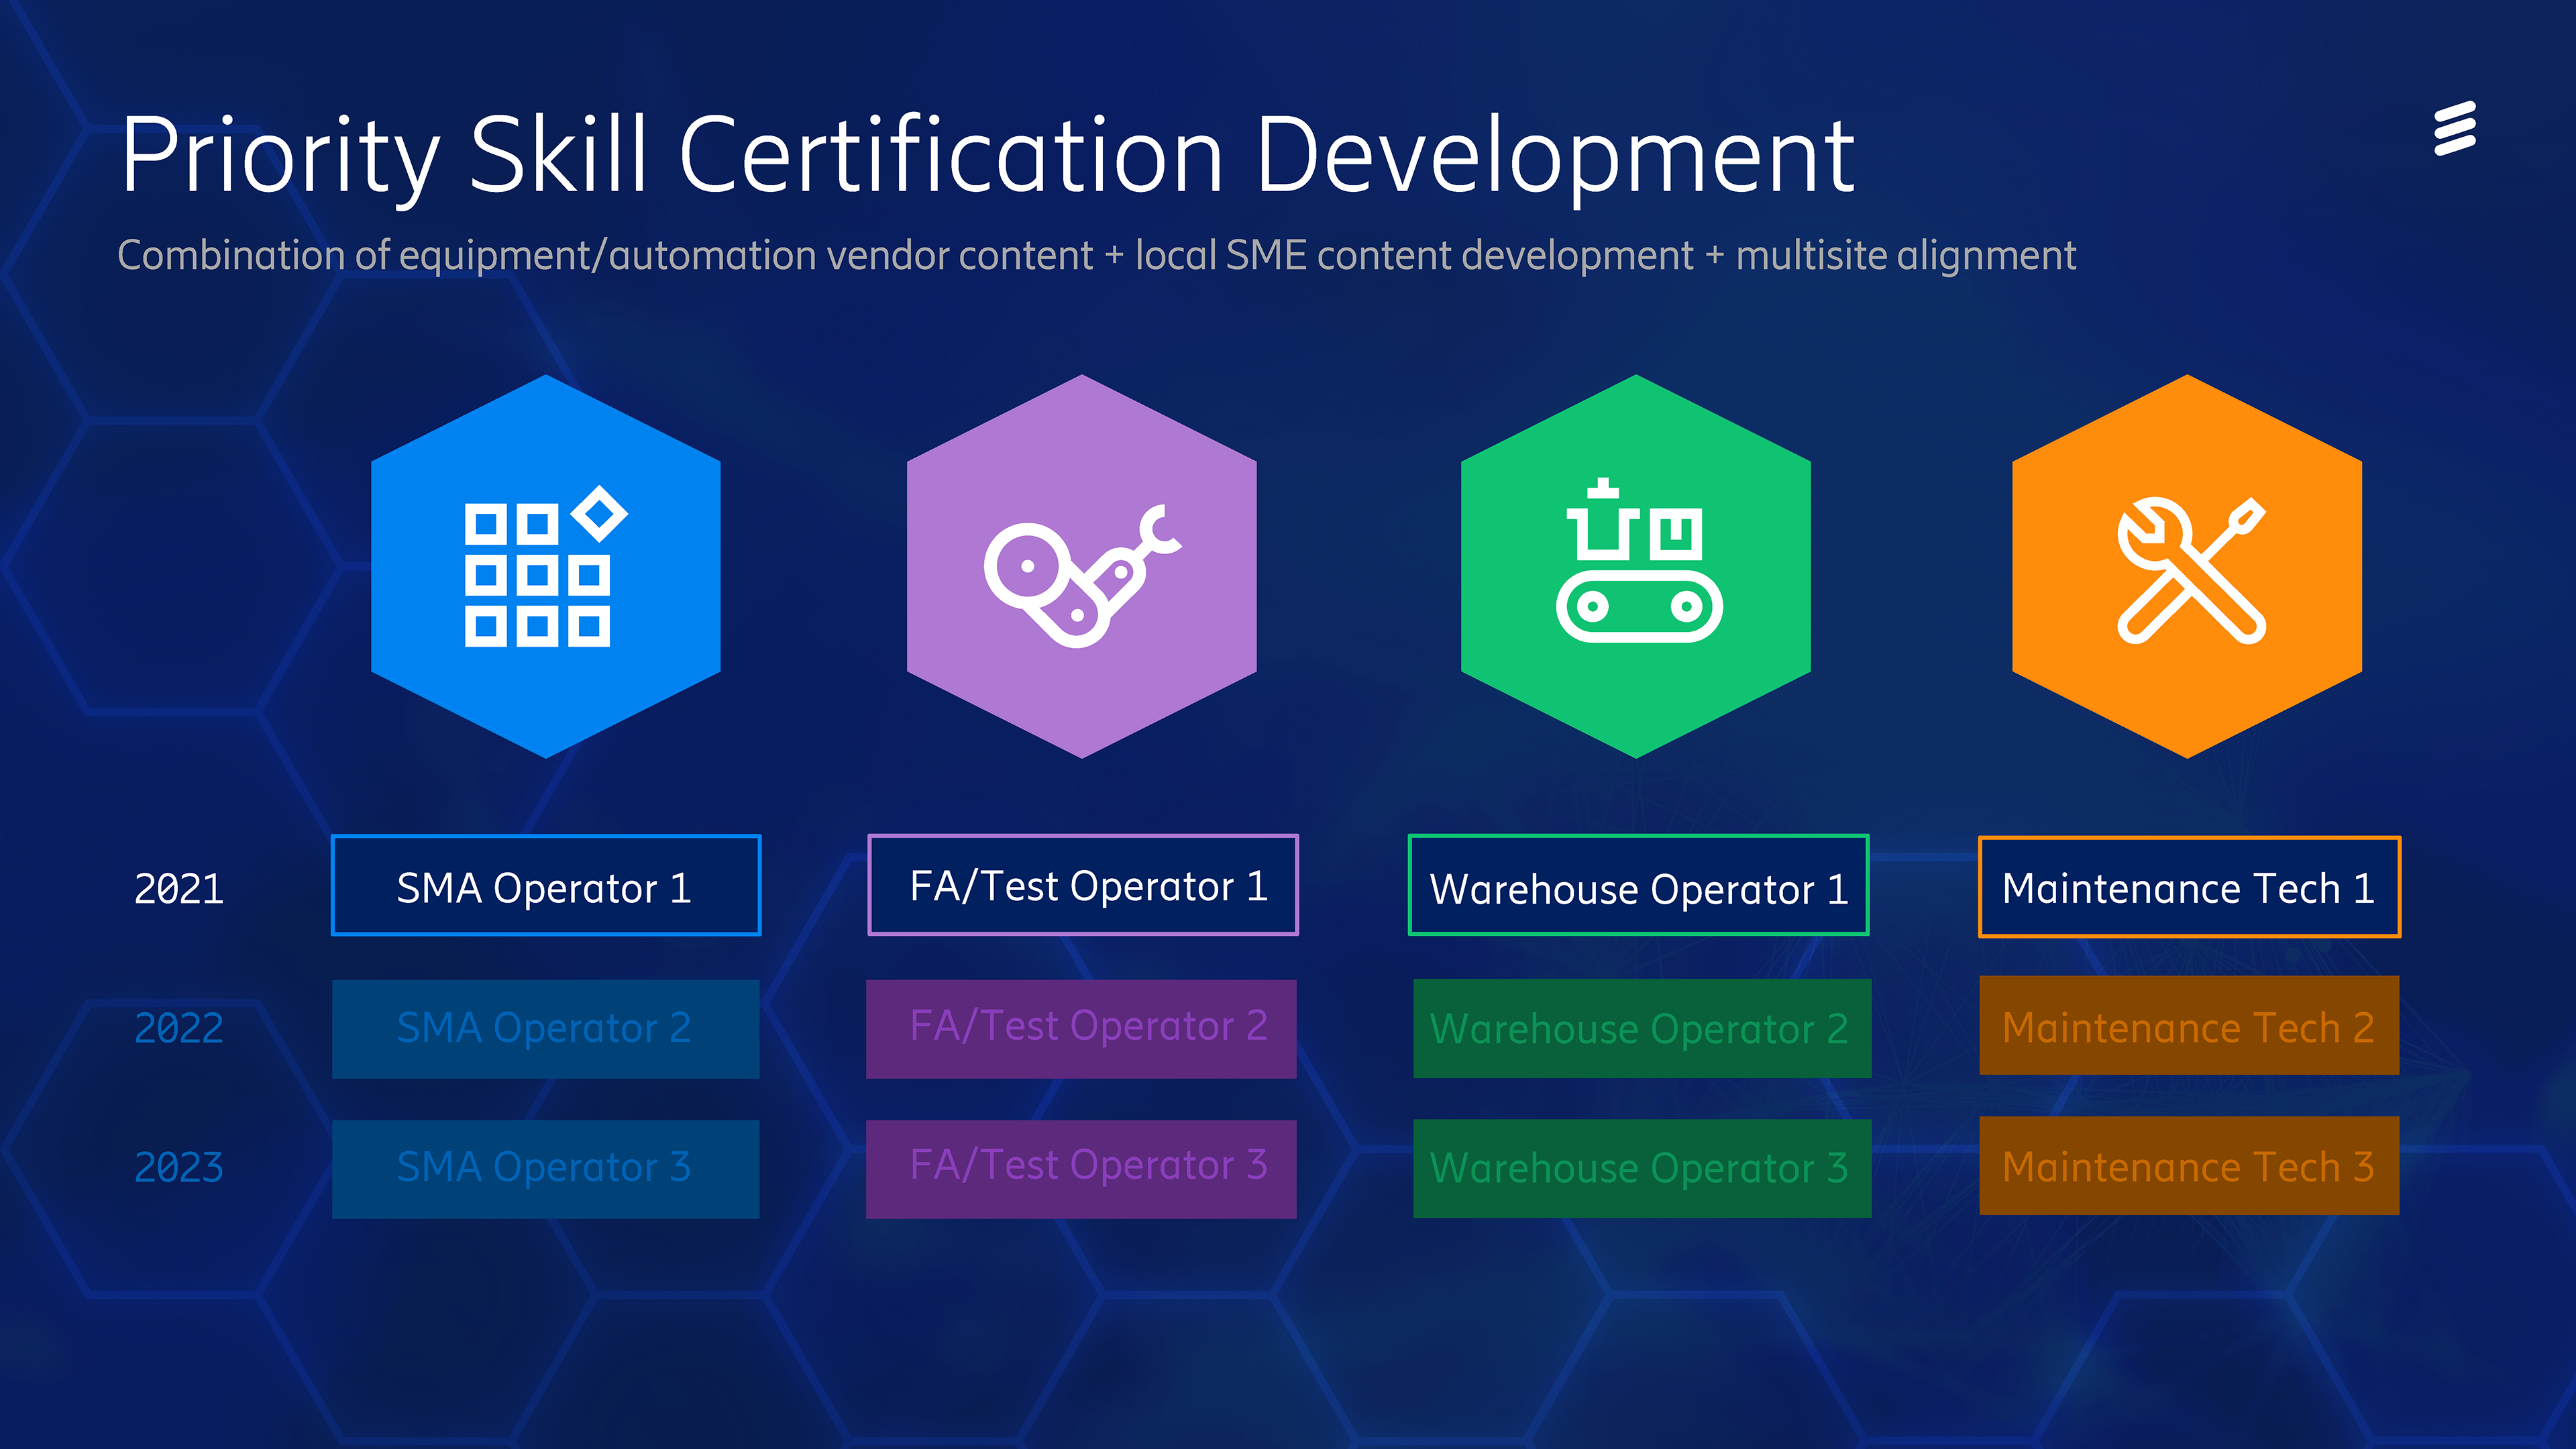Viewport: 2576px width, 1449px height.
Task: Select the Warehouse Operator 1 box
Action: pyautogui.click(x=1638, y=885)
